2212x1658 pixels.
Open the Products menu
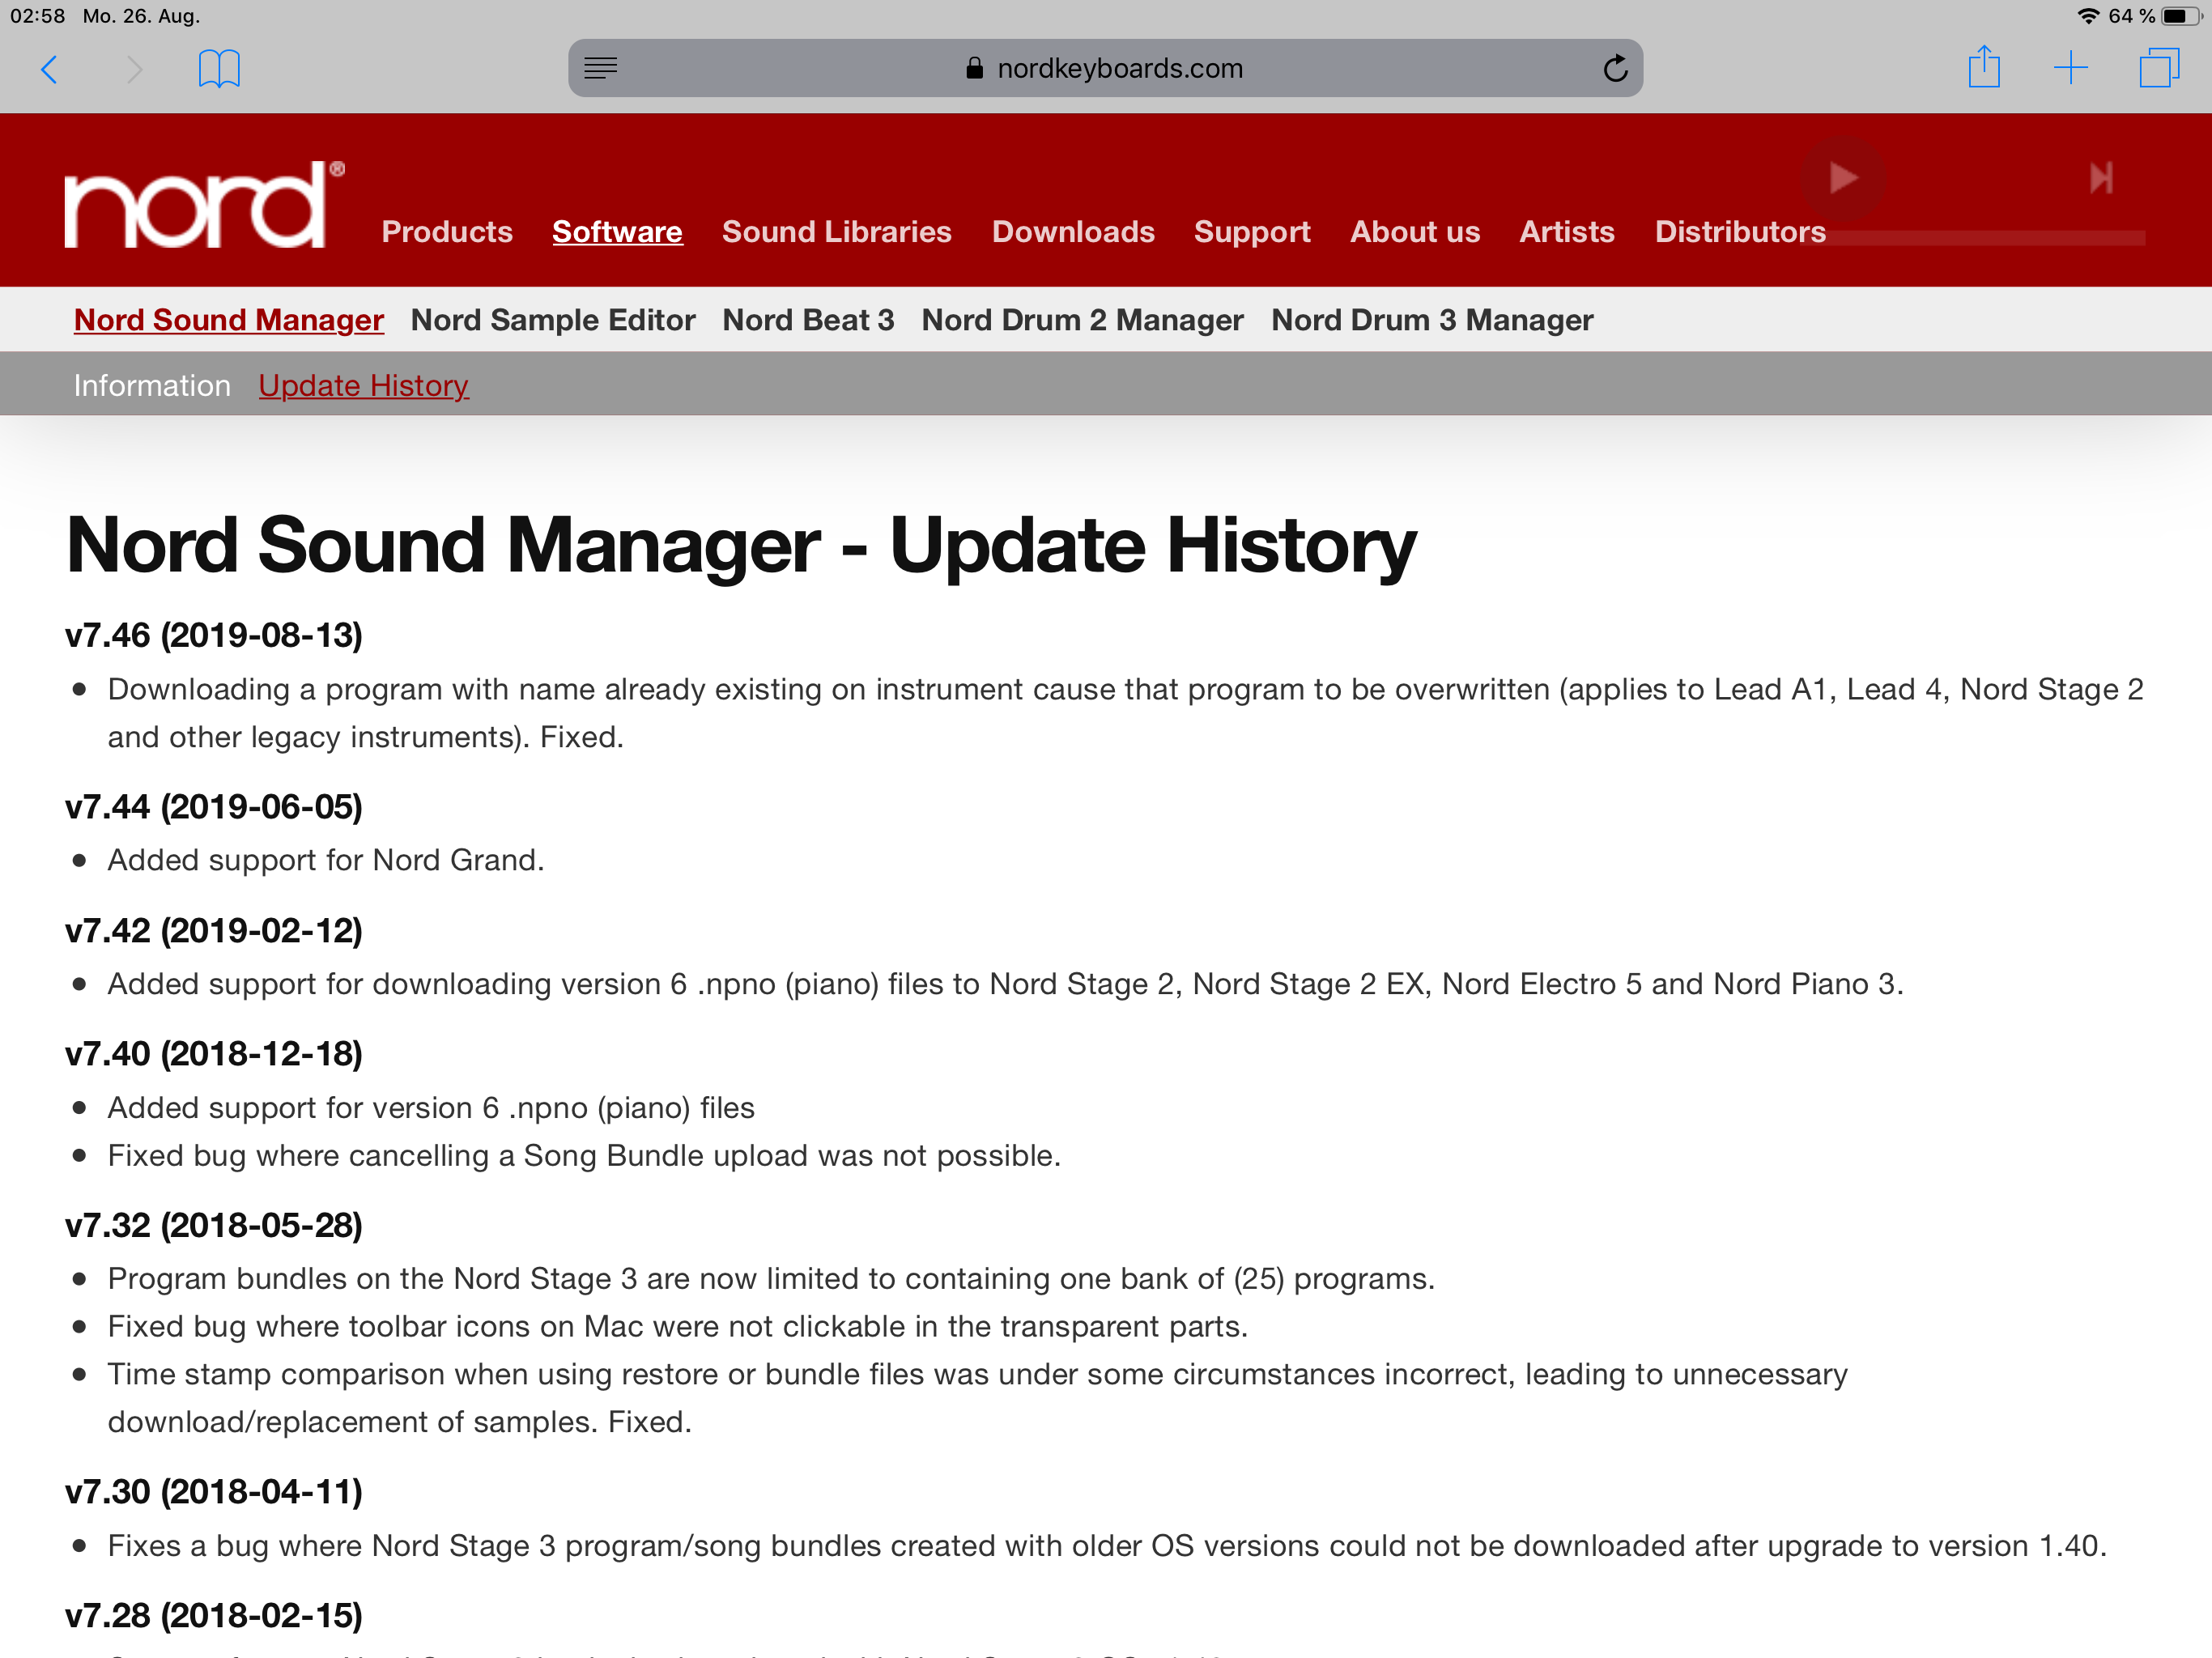tap(447, 232)
